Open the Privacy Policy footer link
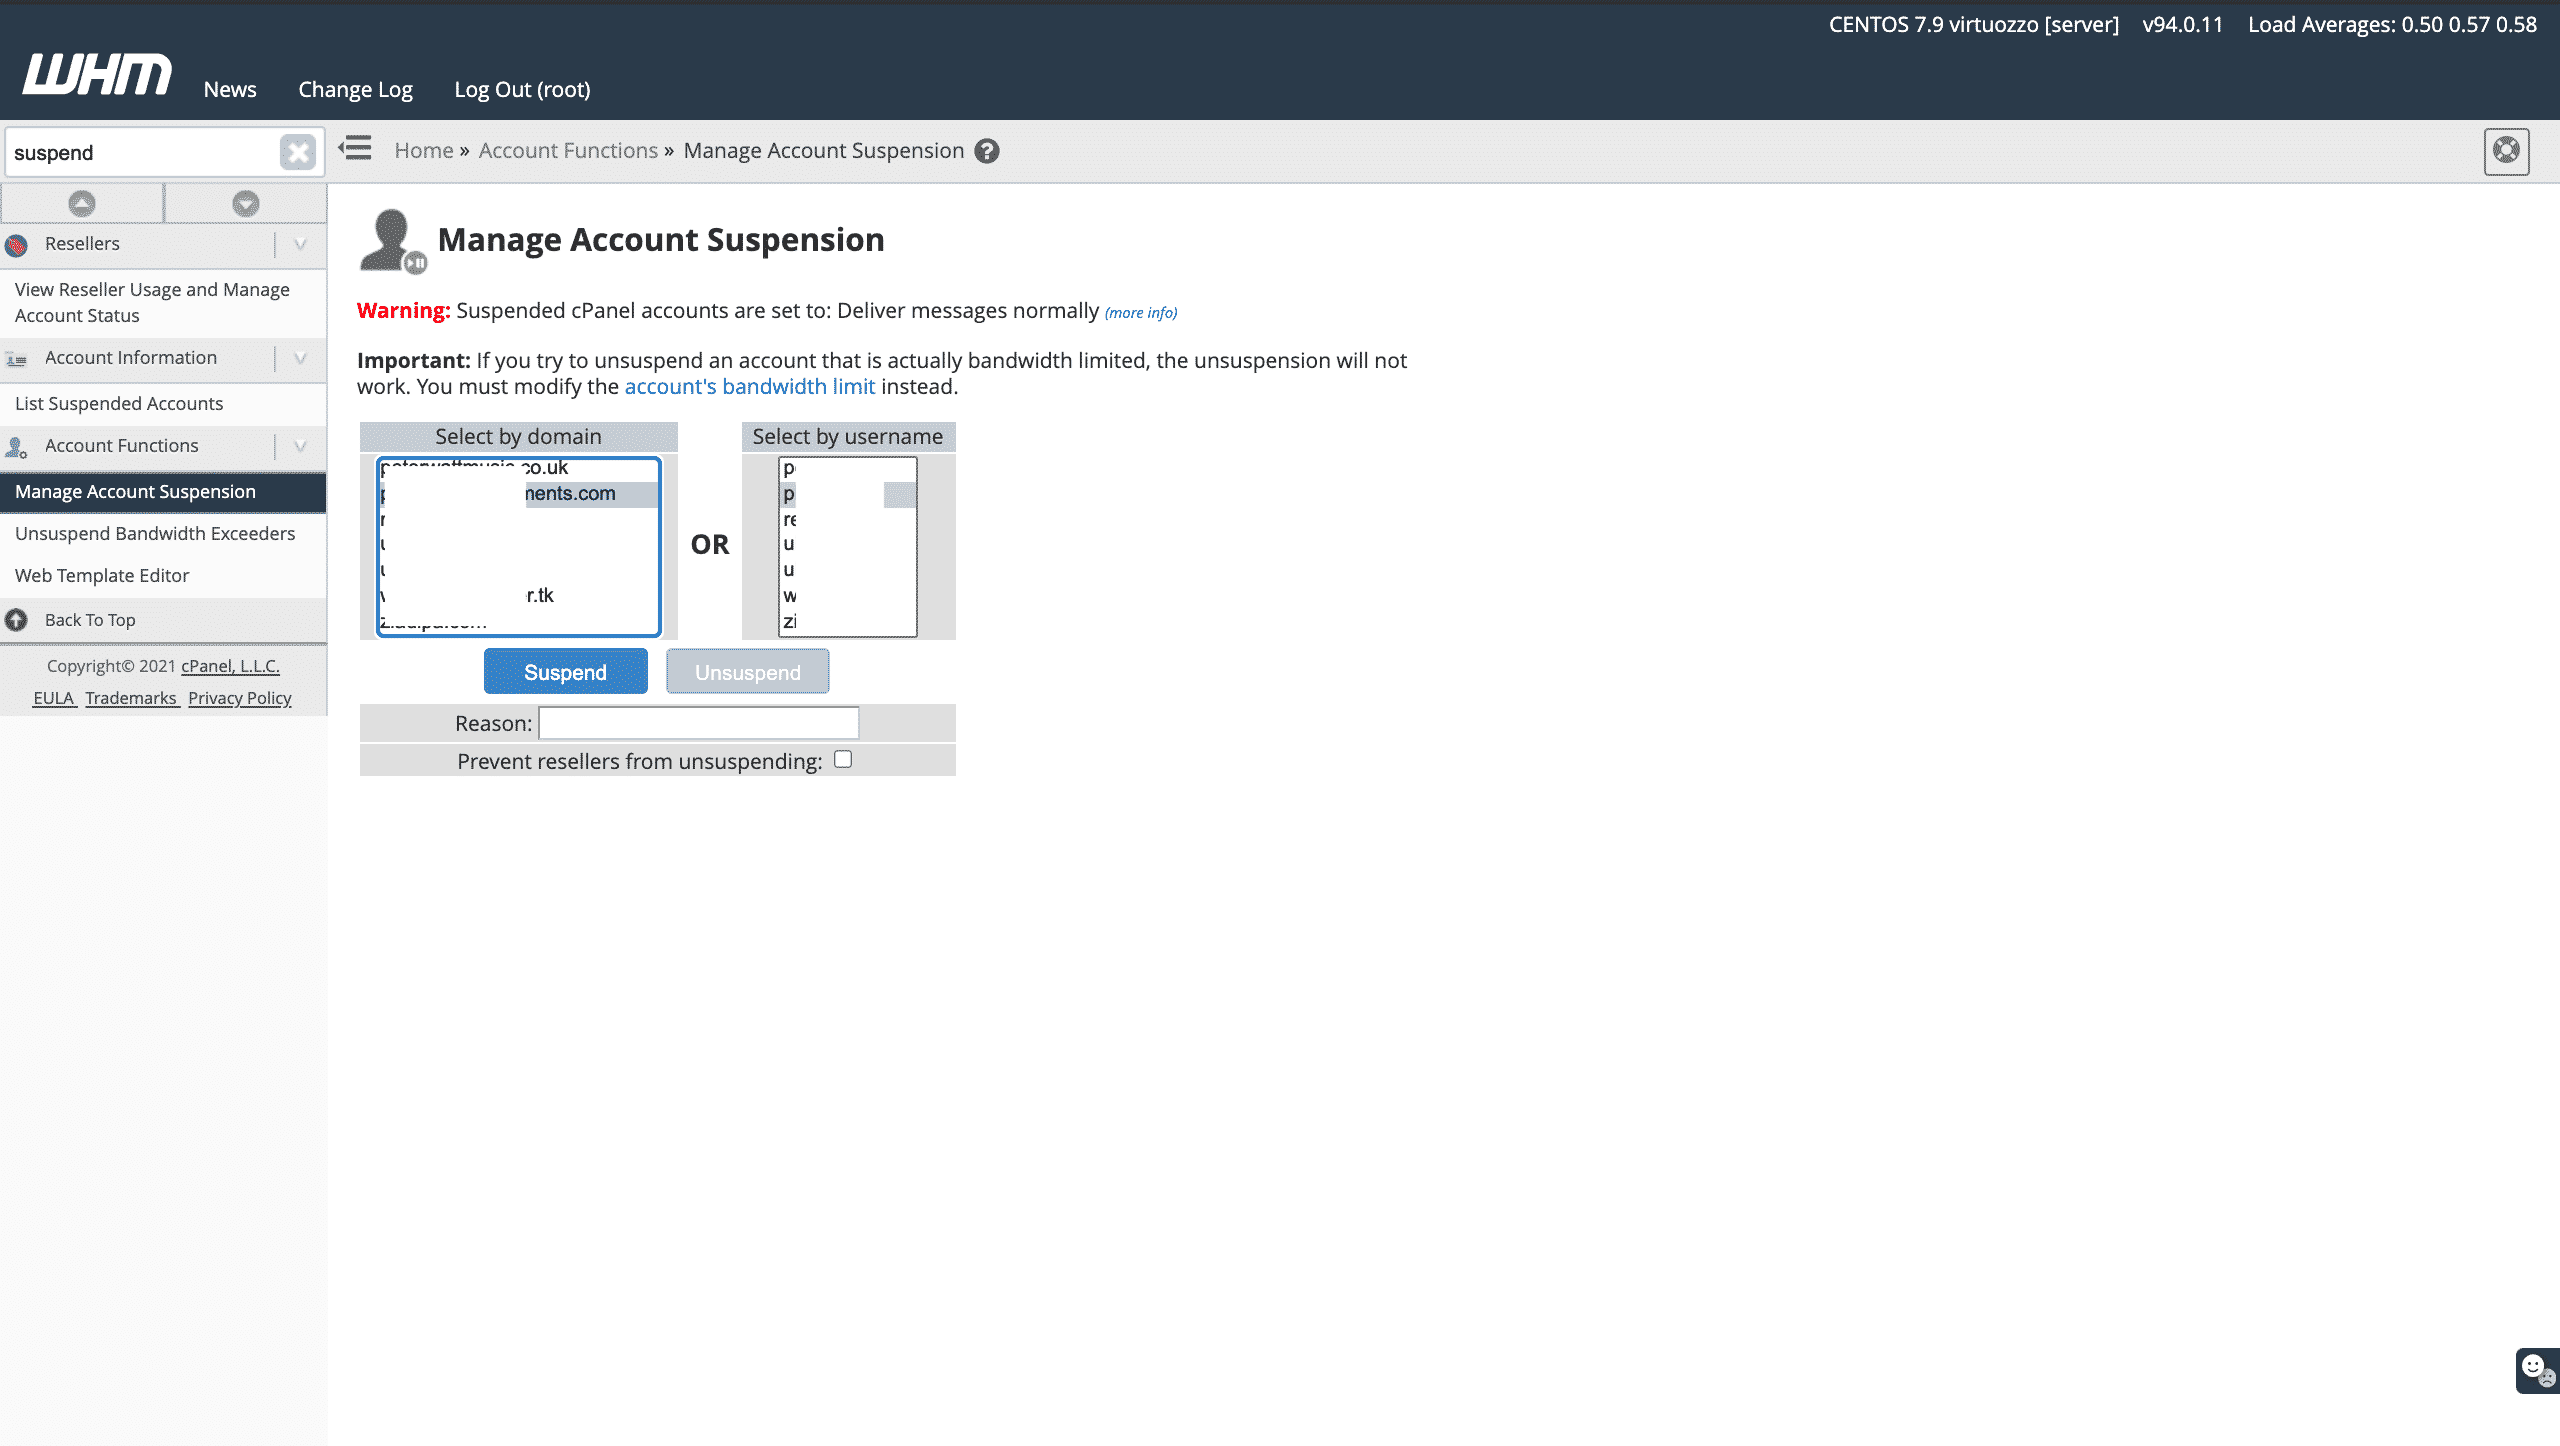This screenshot has width=2560, height=1446. point(240,699)
